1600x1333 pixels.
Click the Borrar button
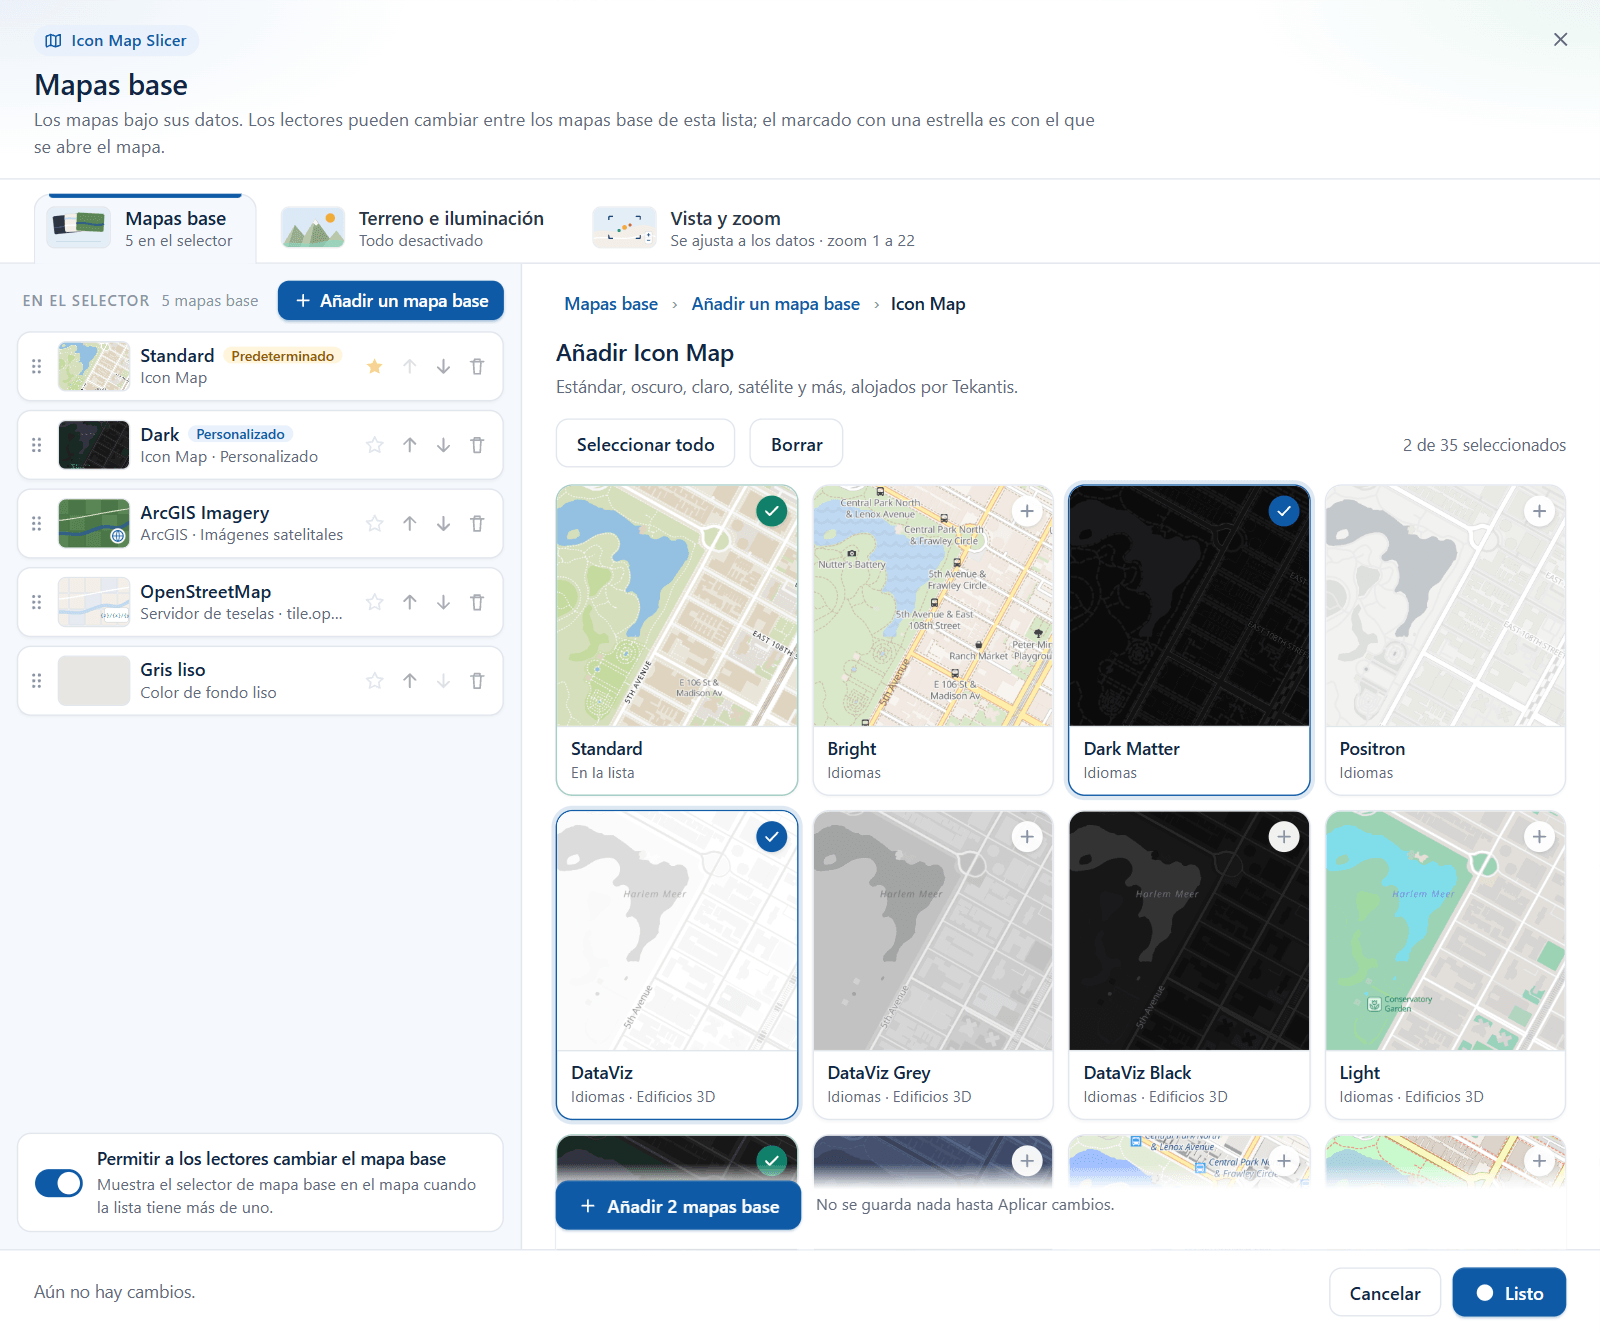(797, 444)
